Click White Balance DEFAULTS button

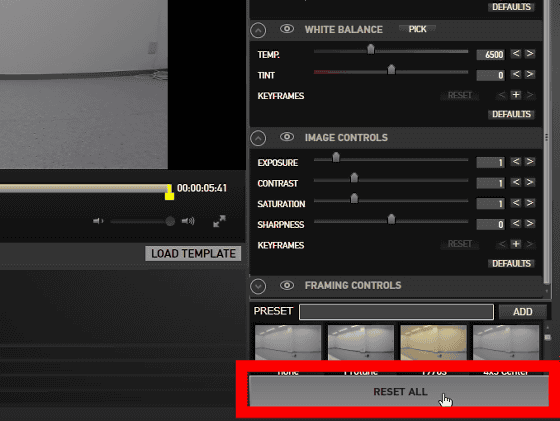pos(511,114)
